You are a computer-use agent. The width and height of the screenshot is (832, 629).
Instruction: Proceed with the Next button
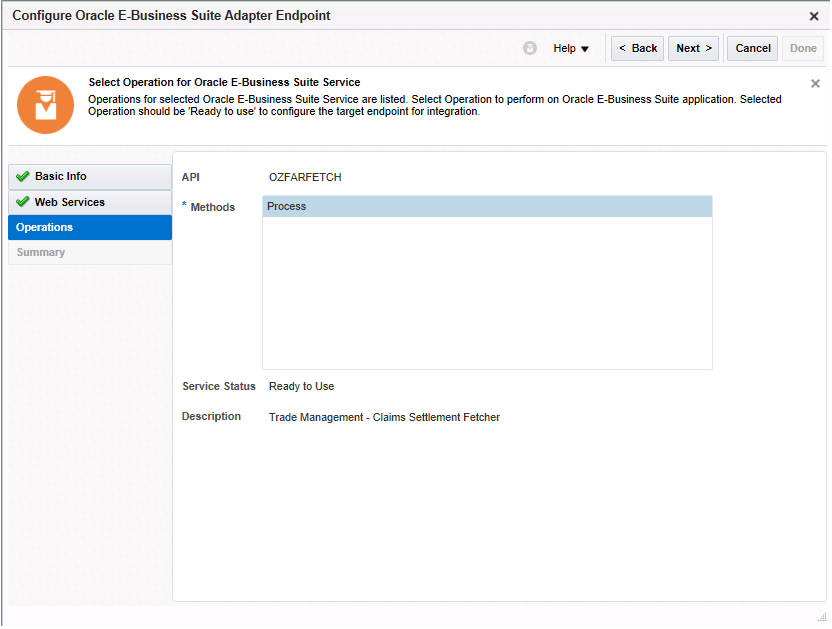click(693, 48)
